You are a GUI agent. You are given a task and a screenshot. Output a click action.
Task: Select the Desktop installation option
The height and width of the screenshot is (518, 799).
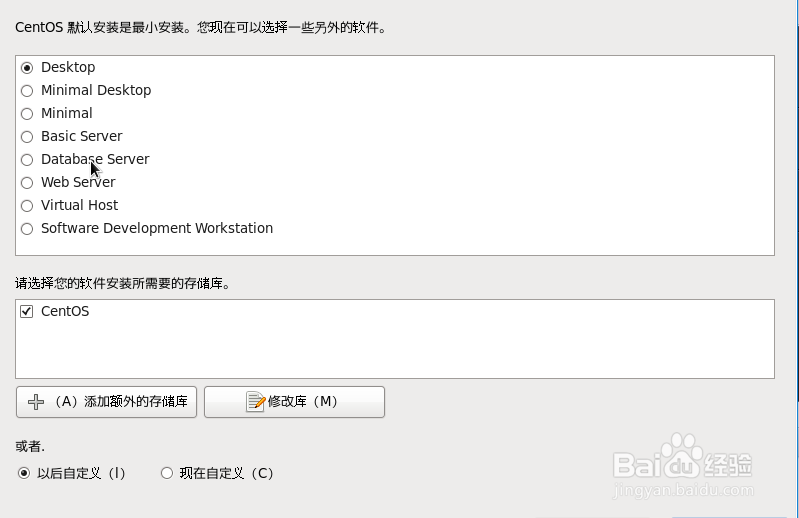coord(27,68)
